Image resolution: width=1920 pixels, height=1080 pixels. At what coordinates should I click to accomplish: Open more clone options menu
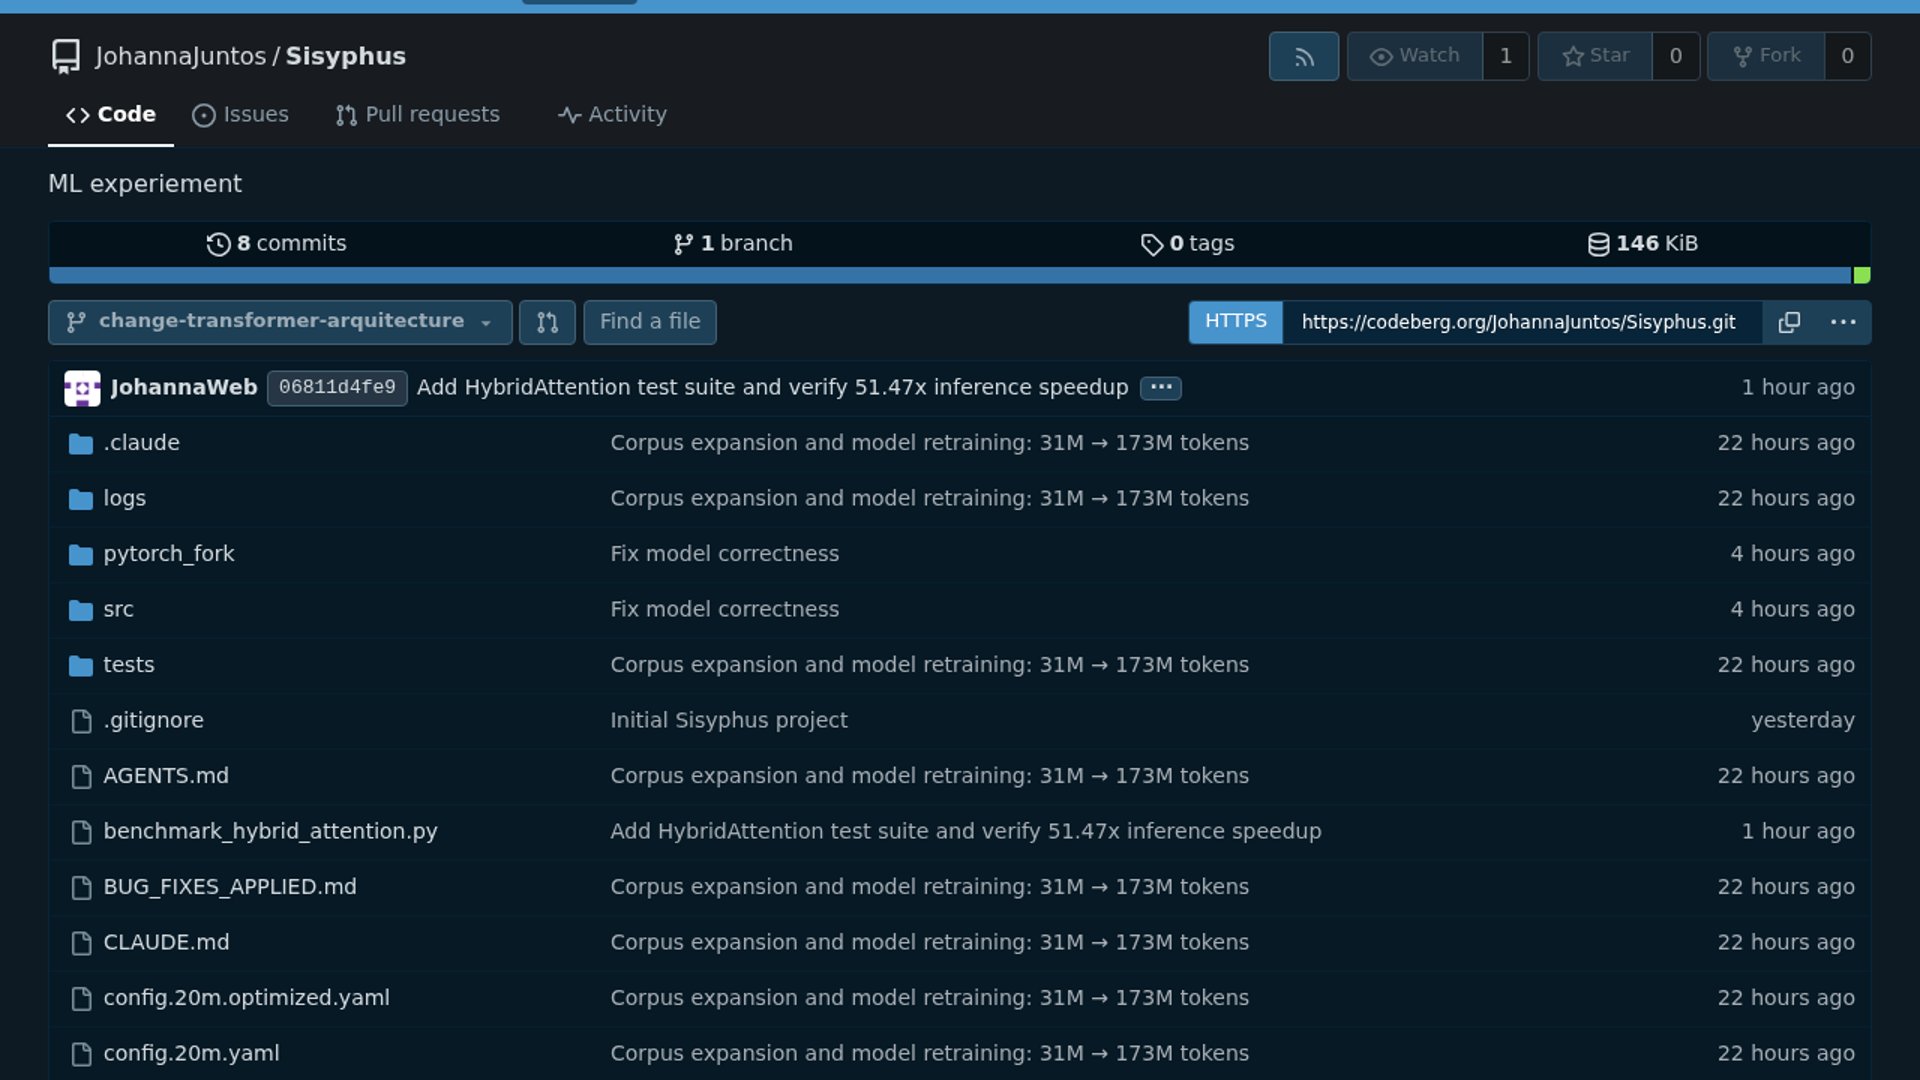click(x=1842, y=322)
